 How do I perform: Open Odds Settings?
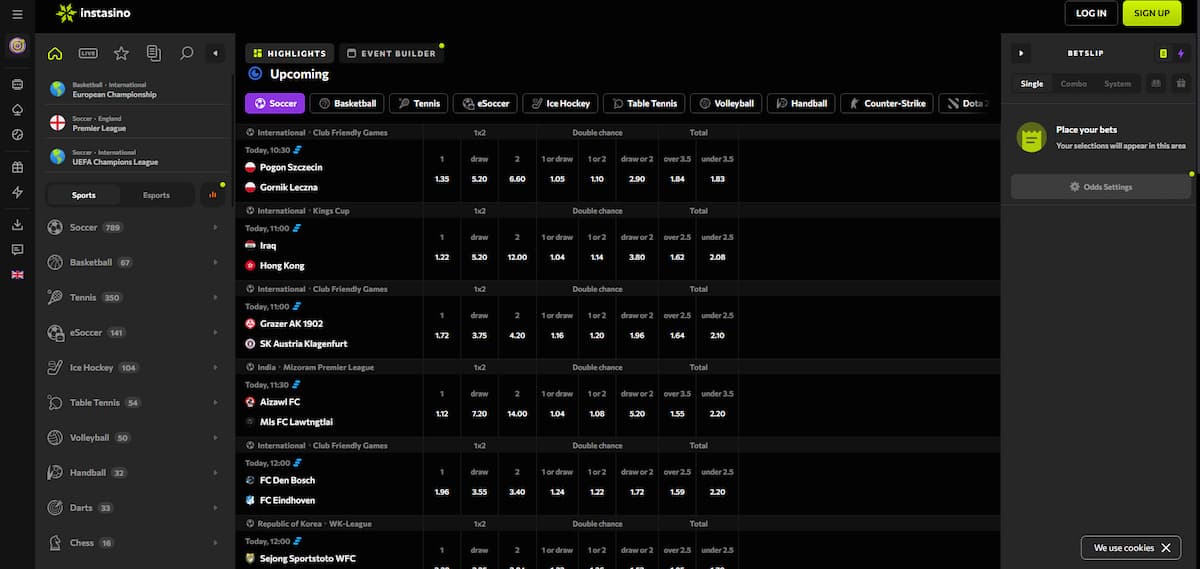tap(1100, 186)
